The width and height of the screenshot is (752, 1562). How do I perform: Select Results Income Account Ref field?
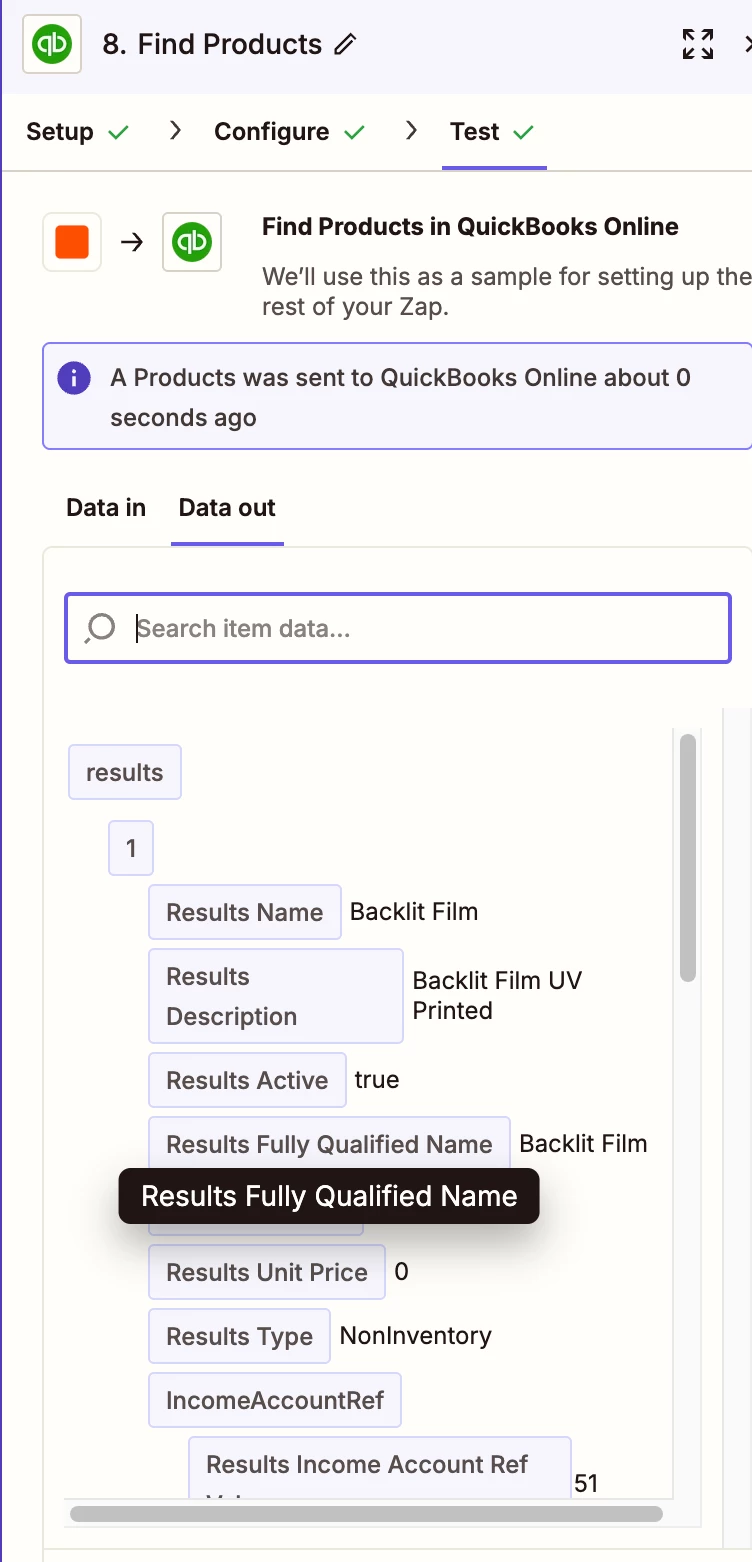(x=380, y=1467)
